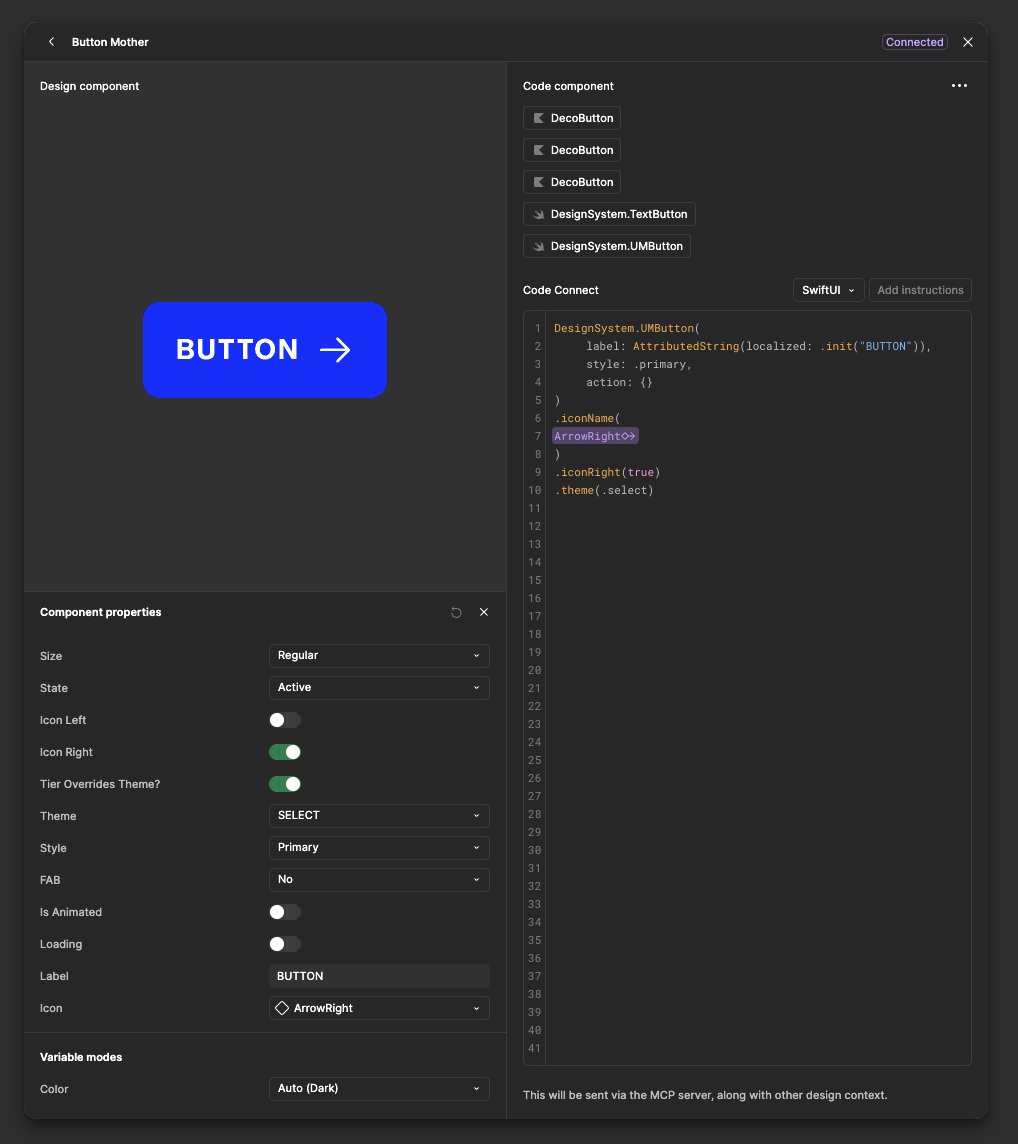Open the Size dropdown showing Regular

coord(379,655)
